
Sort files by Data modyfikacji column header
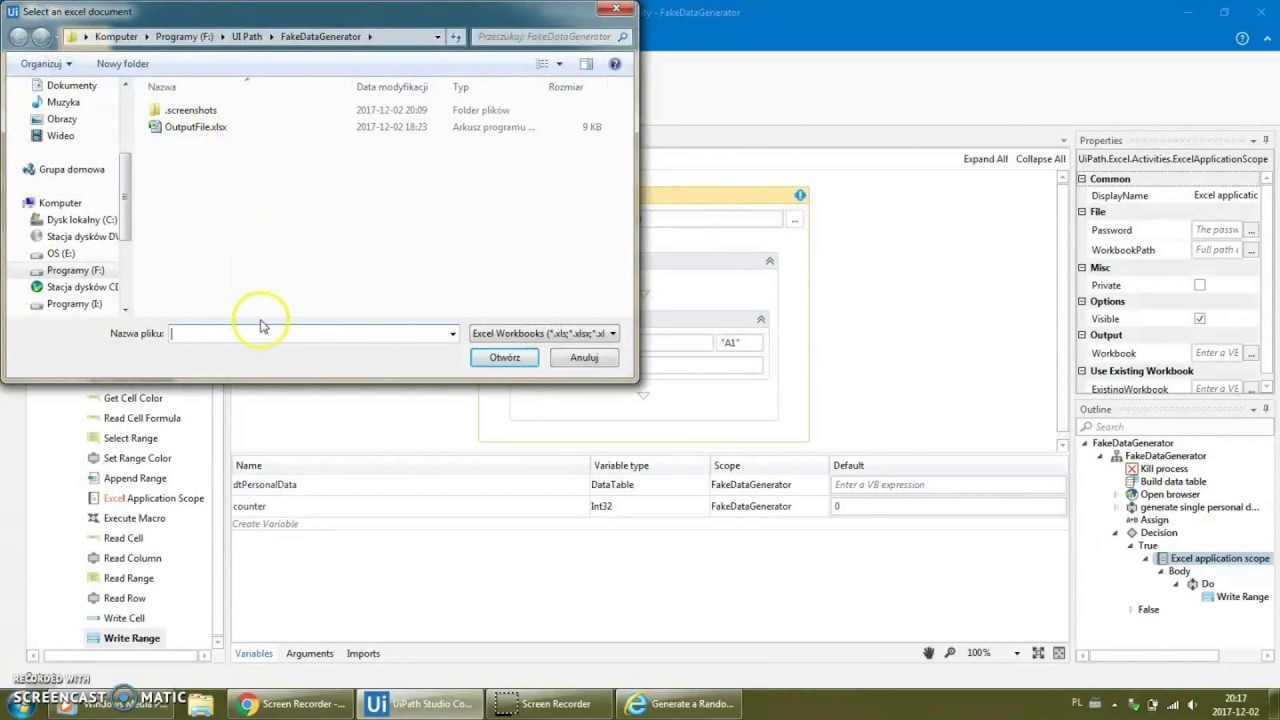click(392, 87)
